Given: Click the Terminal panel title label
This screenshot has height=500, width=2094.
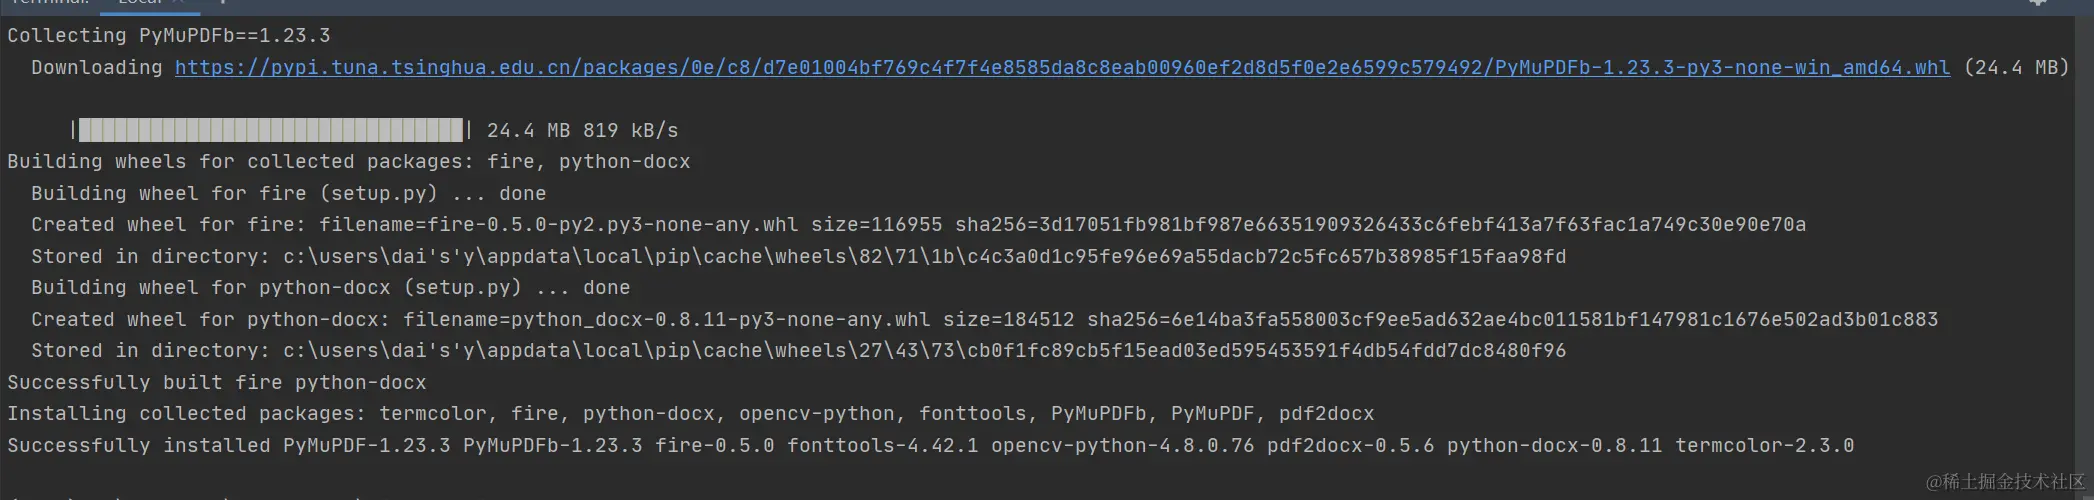Looking at the screenshot, I should (x=50, y=3).
